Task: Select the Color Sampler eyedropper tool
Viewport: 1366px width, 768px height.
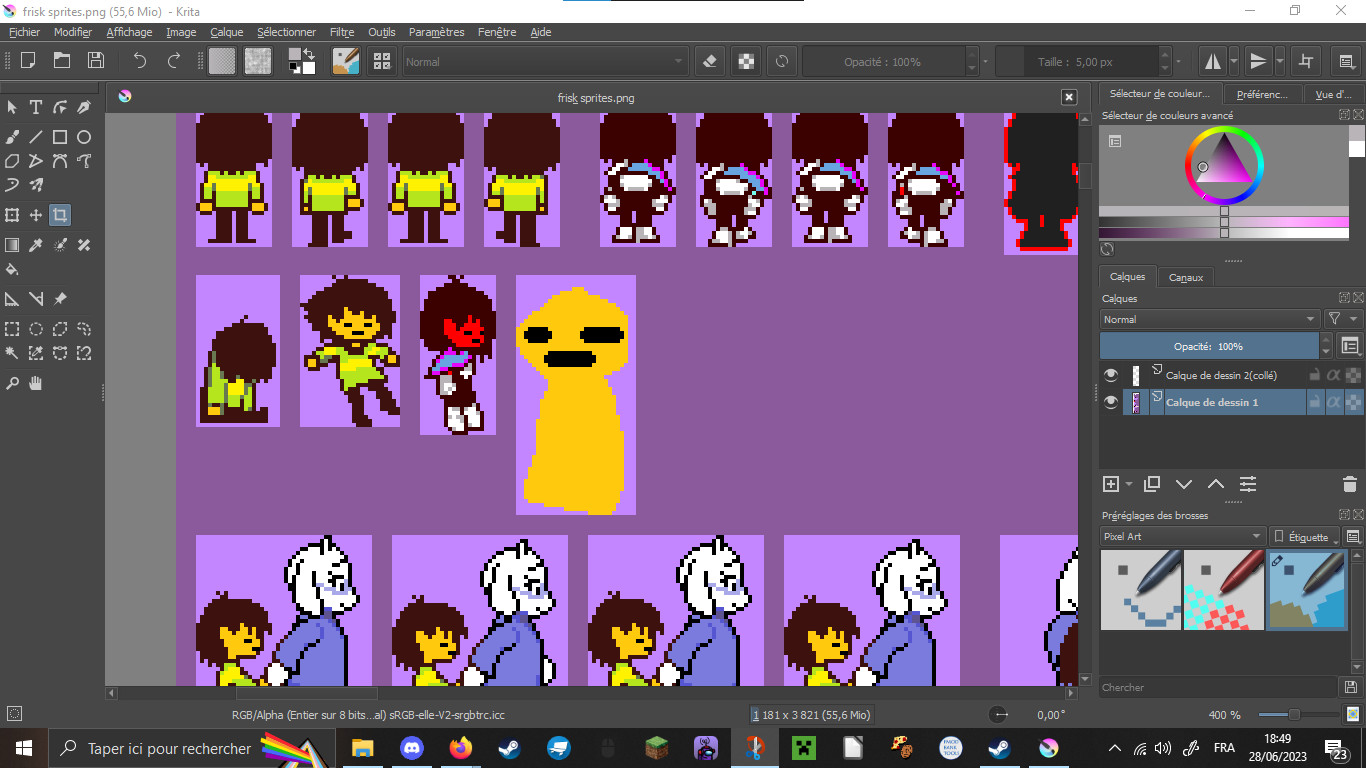Action: (36, 245)
